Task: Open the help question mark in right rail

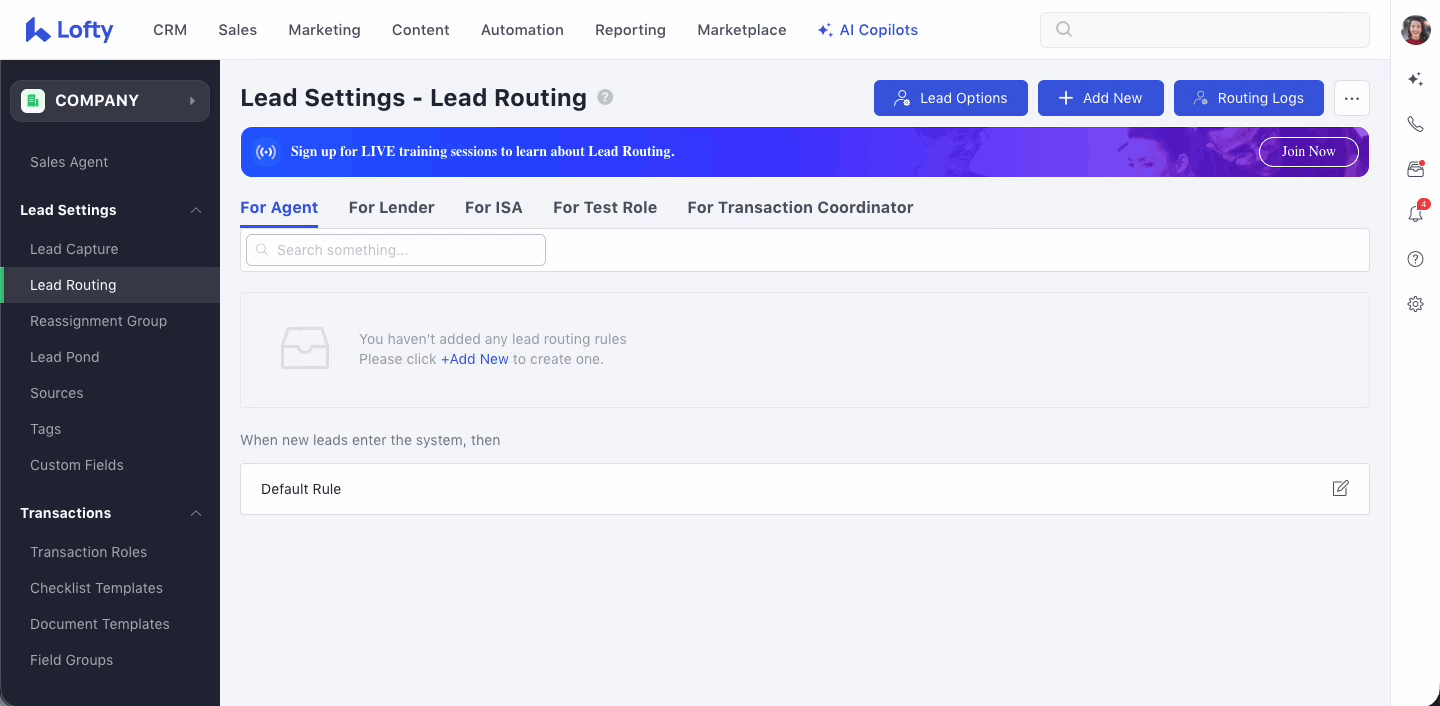Action: click(1415, 259)
